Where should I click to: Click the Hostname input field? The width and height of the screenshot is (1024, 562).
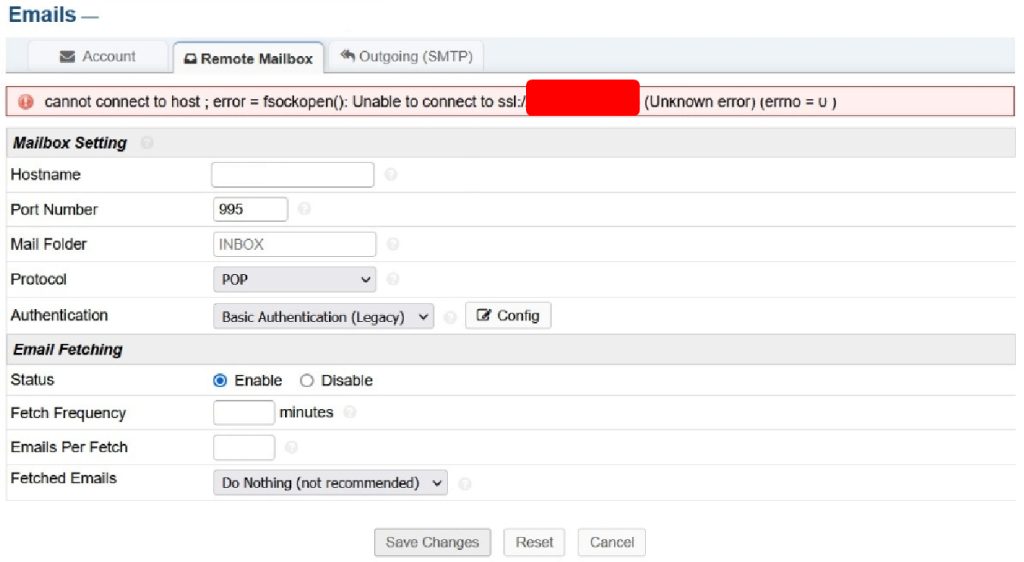pos(293,174)
